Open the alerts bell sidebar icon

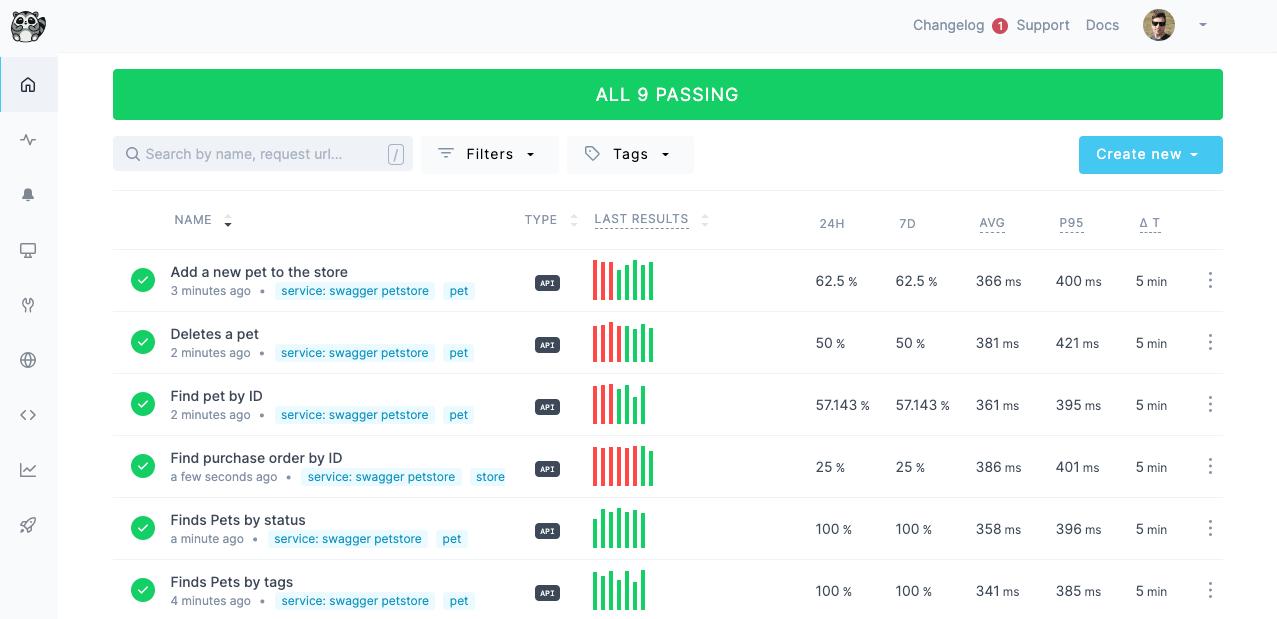coord(28,194)
